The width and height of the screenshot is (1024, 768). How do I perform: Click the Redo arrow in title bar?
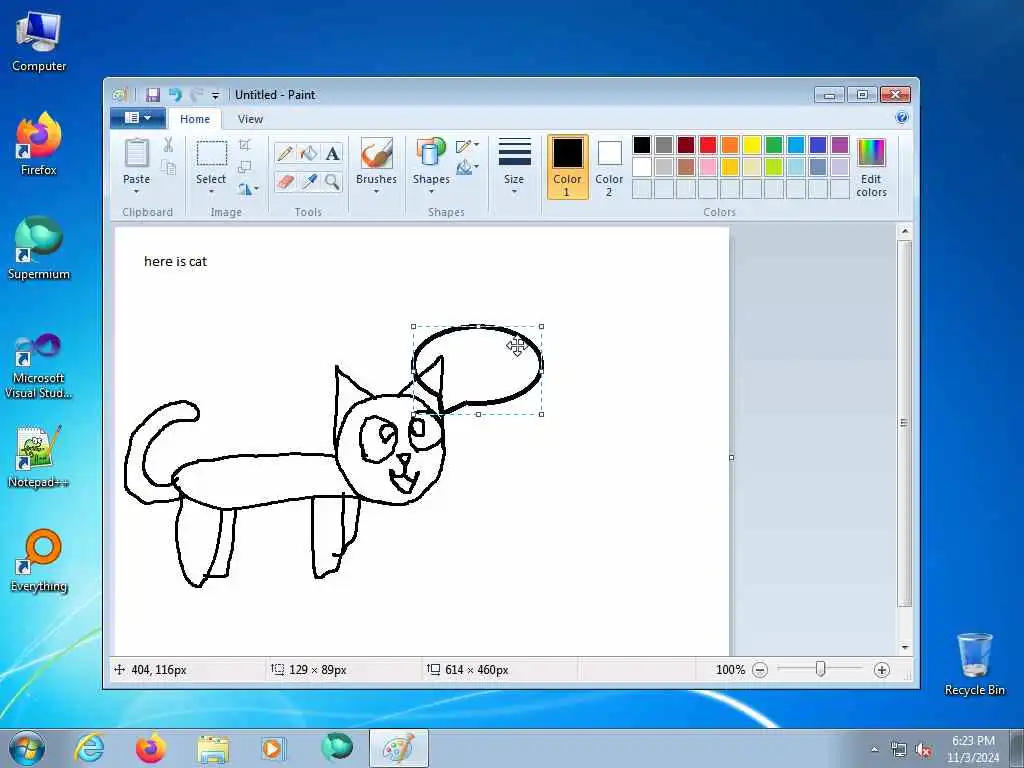click(x=196, y=95)
